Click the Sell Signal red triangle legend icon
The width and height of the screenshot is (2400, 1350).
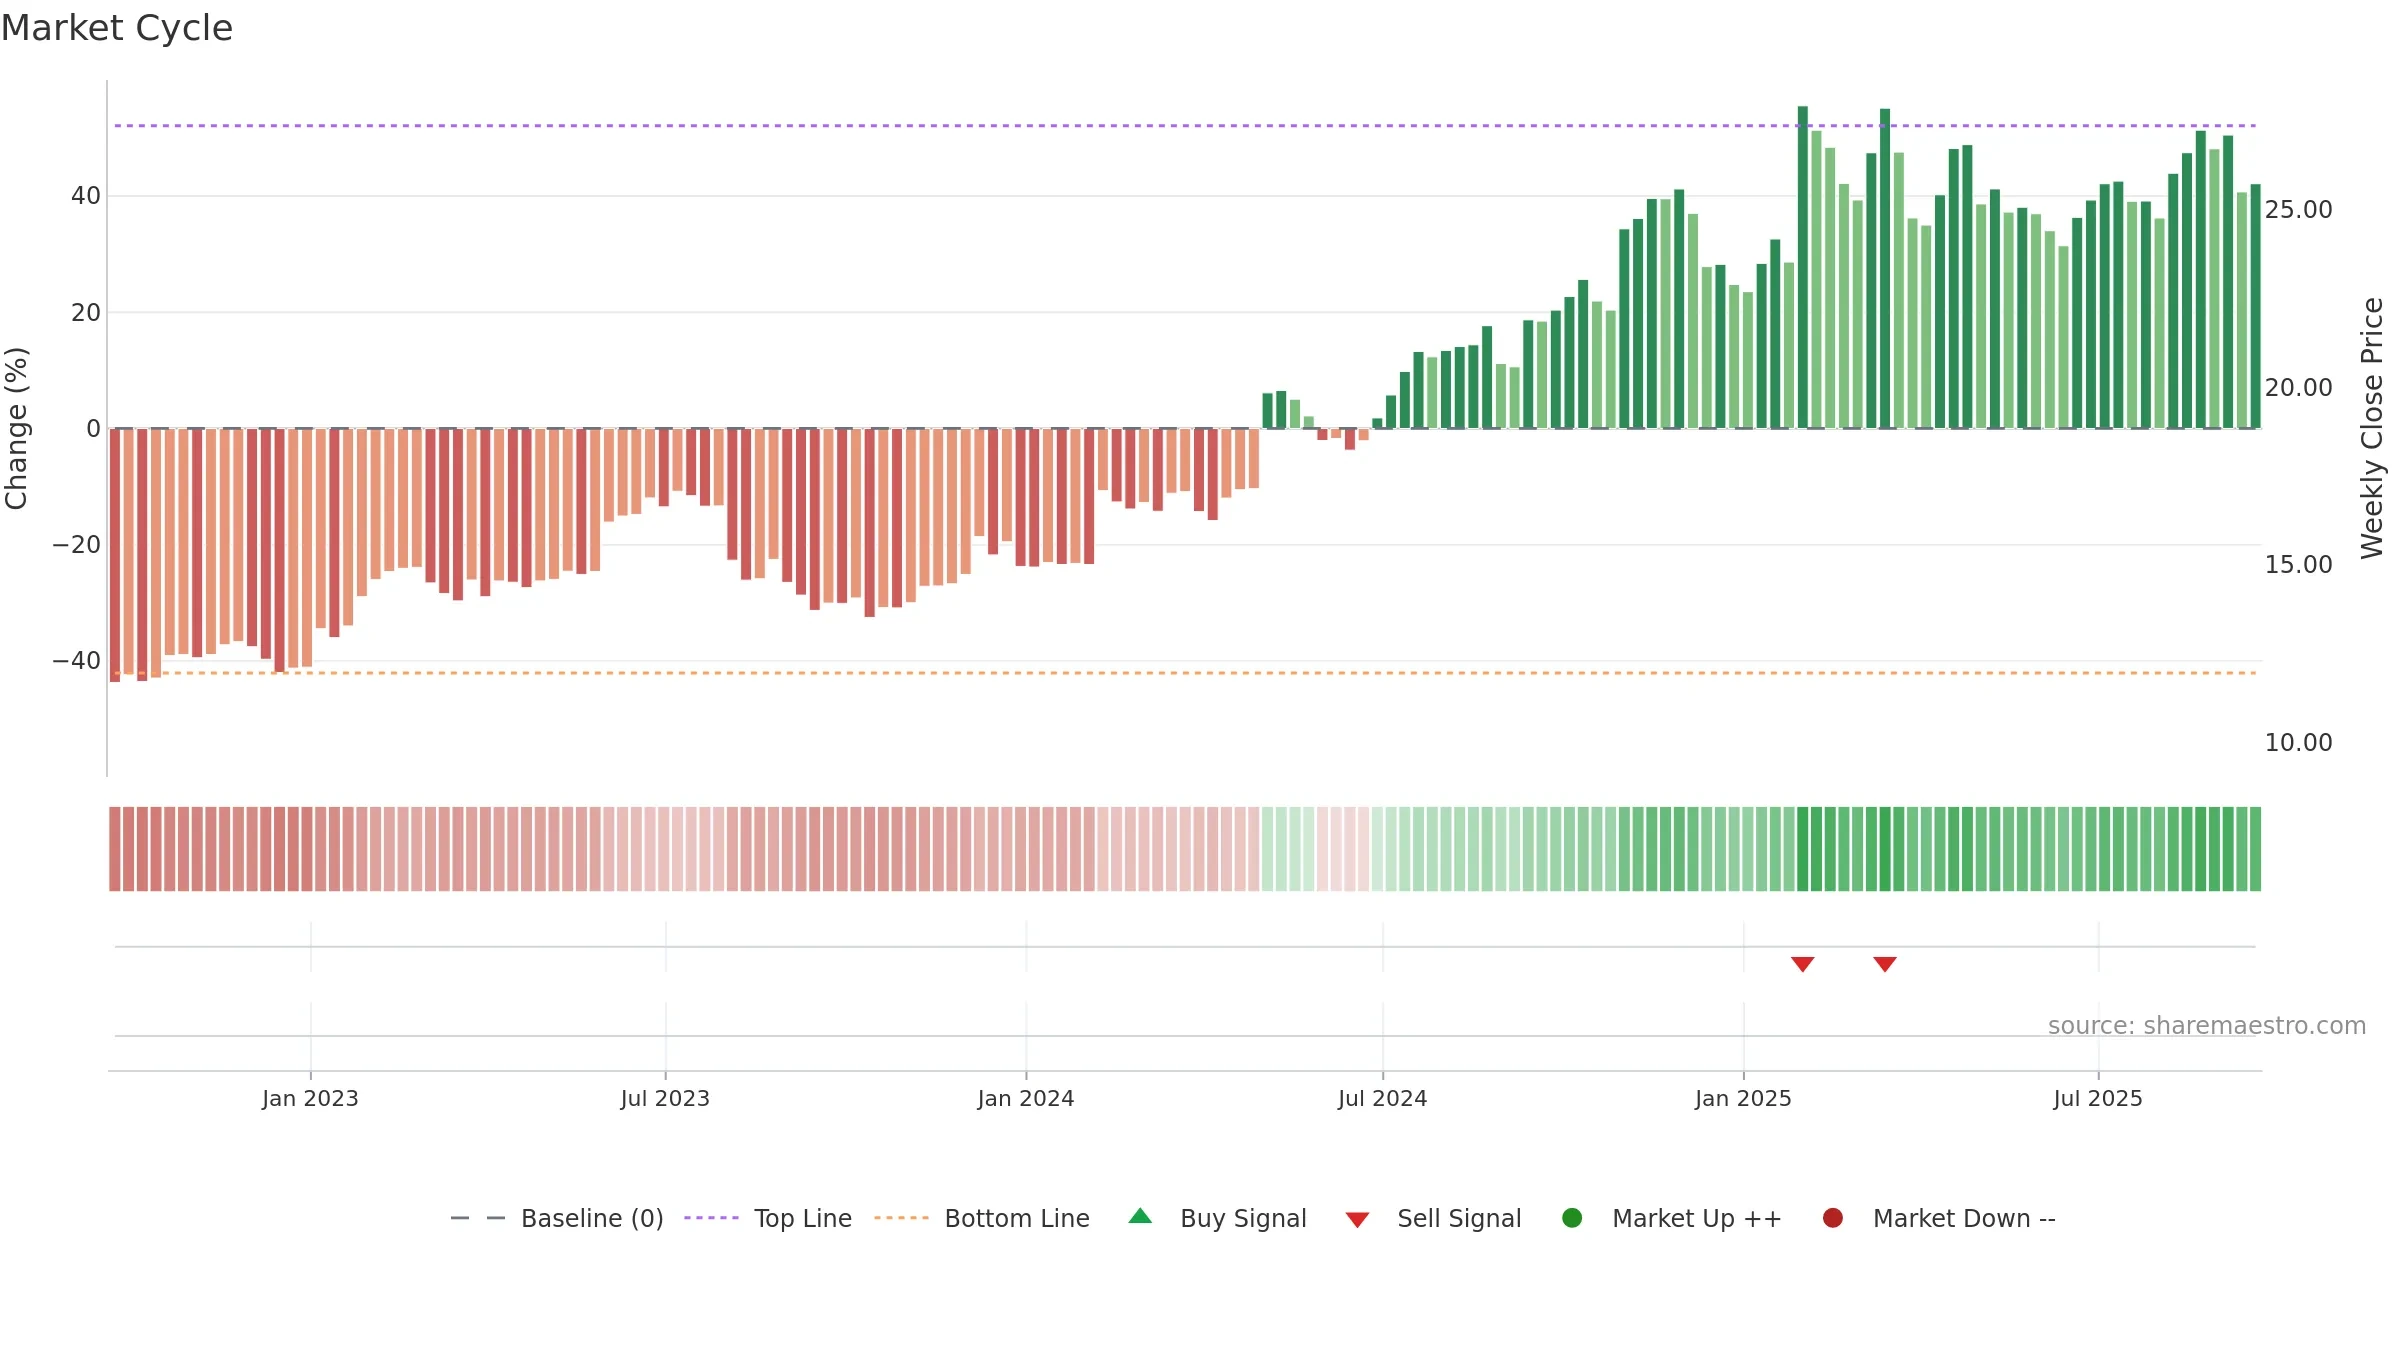1357,1220
